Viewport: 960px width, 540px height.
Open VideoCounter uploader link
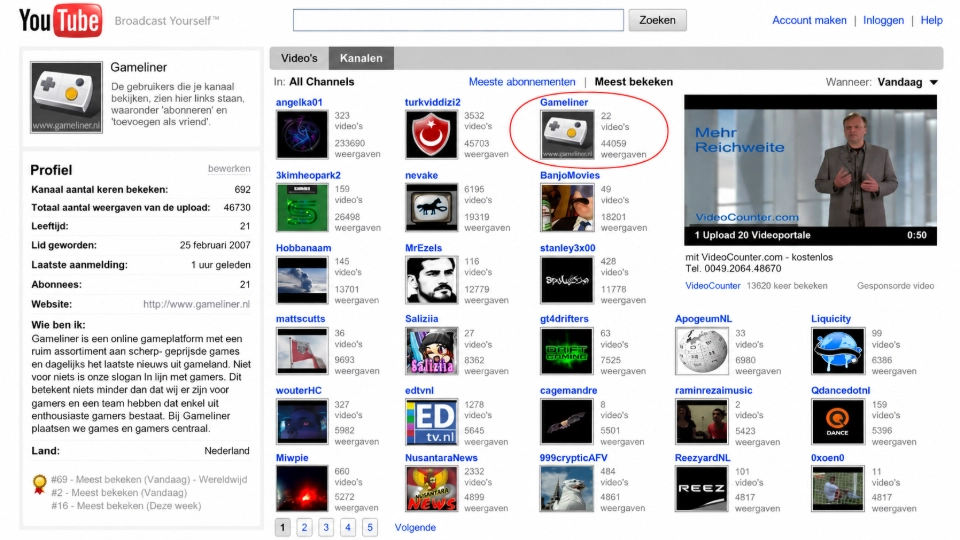(x=713, y=286)
